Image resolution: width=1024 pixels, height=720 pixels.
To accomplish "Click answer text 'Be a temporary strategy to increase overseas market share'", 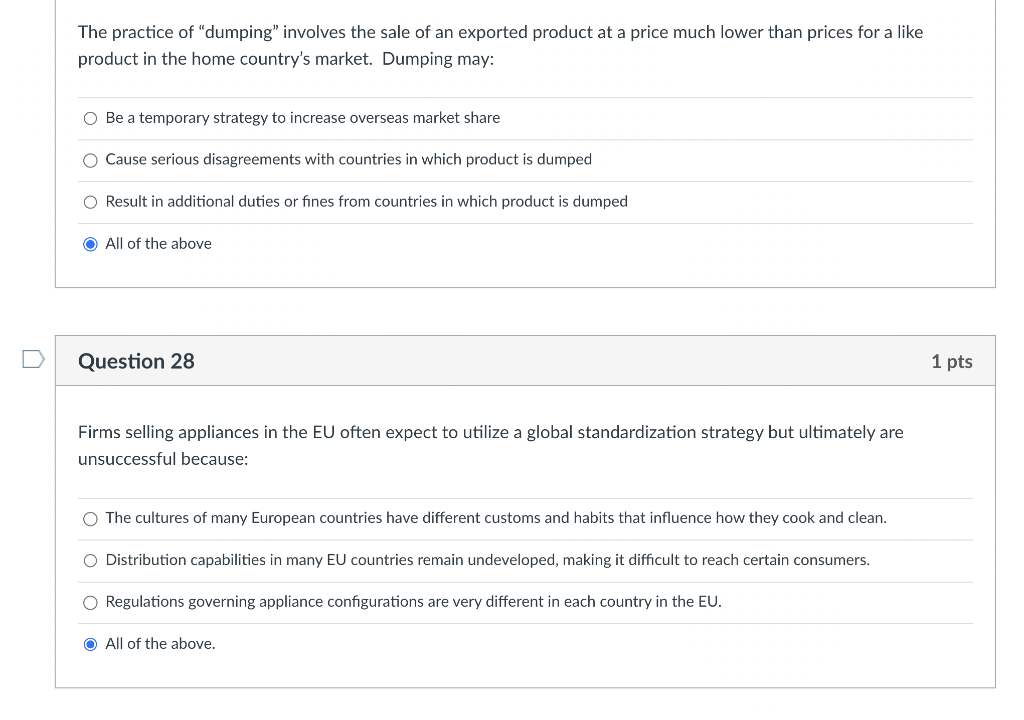I will [302, 118].
